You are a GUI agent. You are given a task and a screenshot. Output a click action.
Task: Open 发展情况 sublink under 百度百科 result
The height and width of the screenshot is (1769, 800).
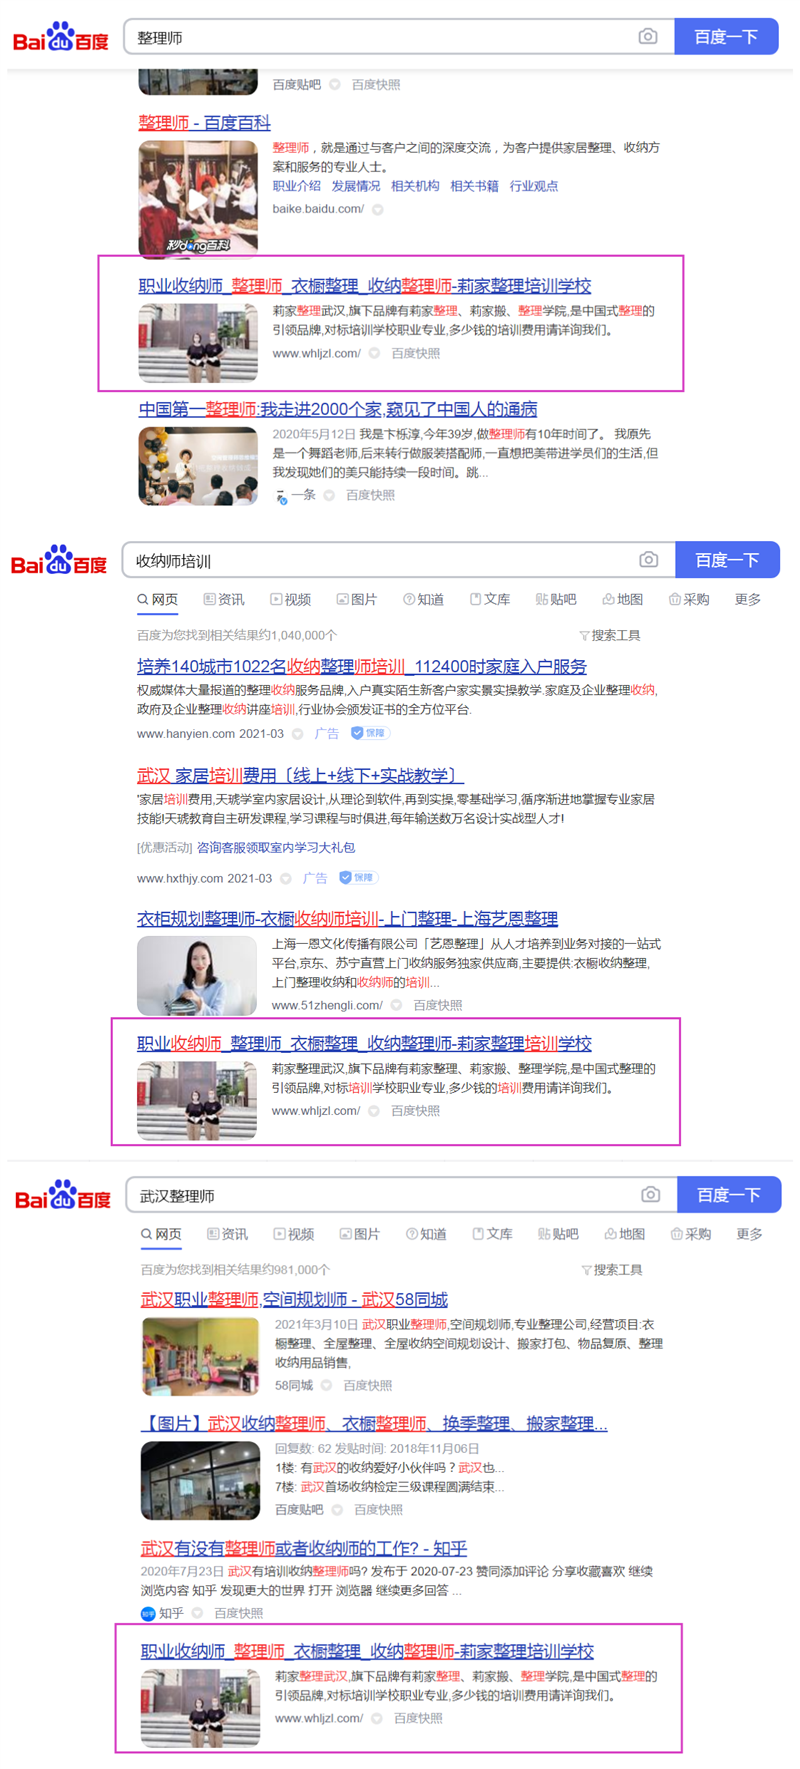pos(356,186)
